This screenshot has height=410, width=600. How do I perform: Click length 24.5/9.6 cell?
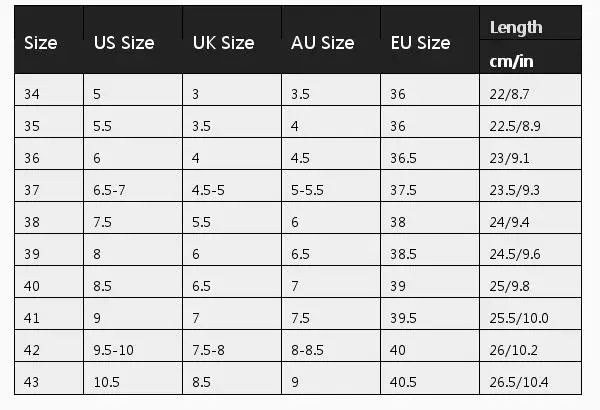click(530, 250)
